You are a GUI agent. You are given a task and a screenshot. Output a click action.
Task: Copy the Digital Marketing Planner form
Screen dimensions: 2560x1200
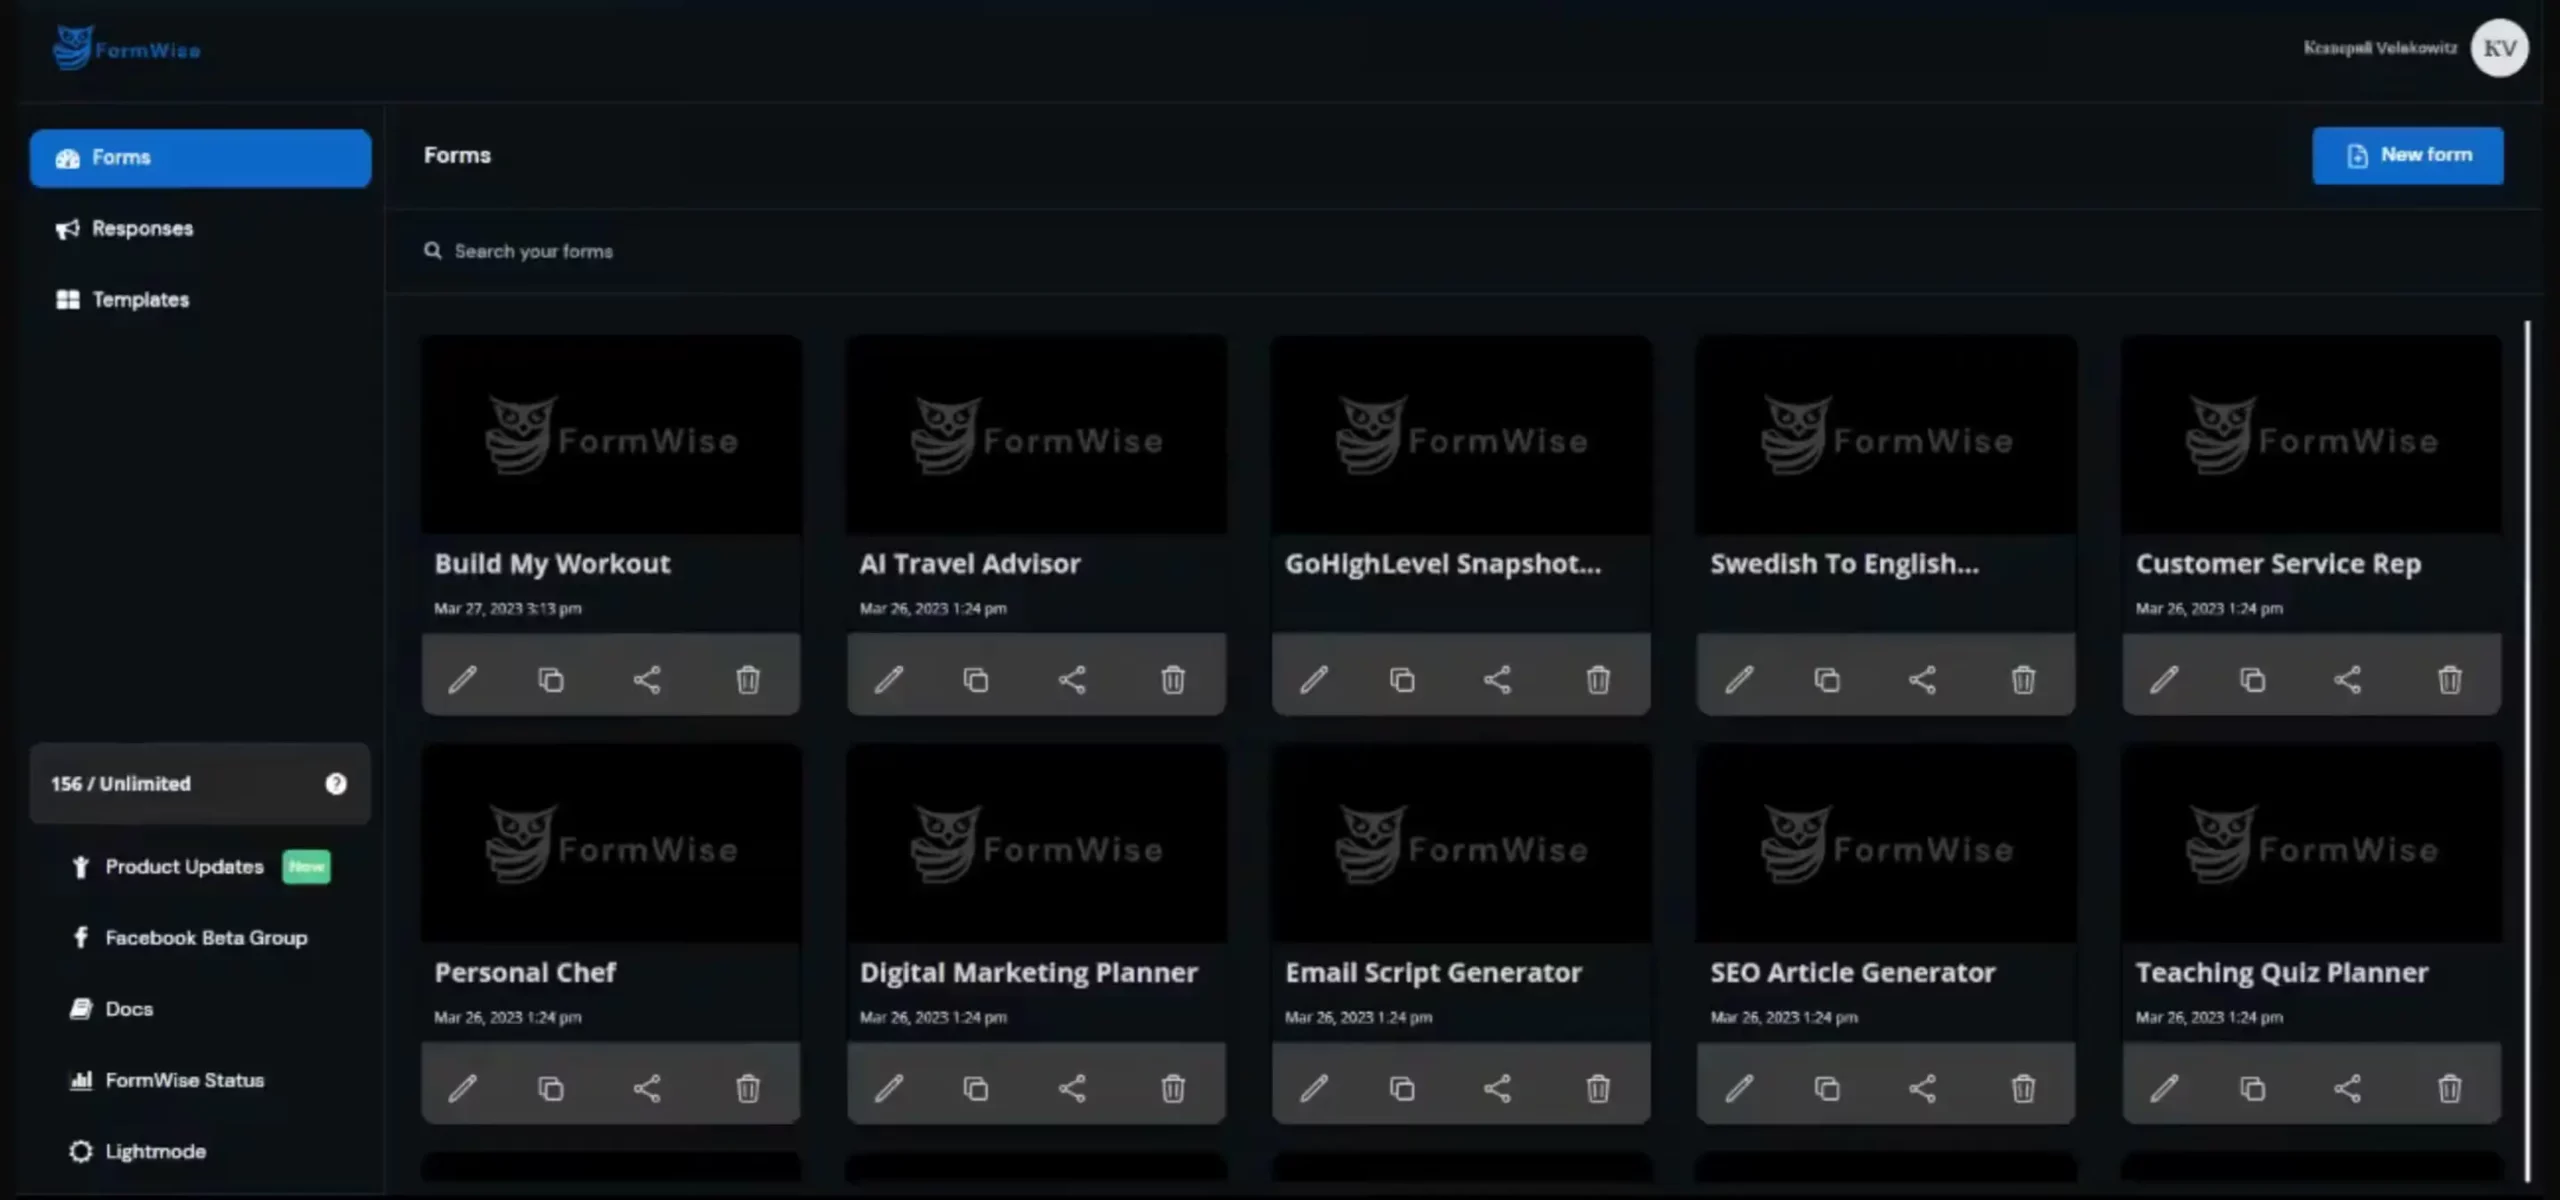[x=976, y=1088]
